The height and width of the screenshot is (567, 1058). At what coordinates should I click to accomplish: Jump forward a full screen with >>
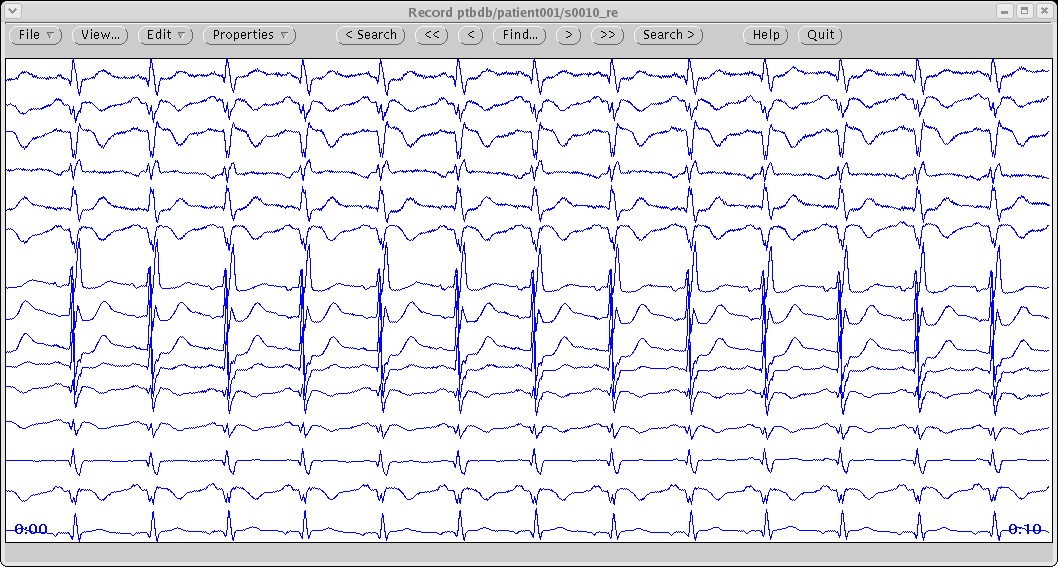coord(607,35)
